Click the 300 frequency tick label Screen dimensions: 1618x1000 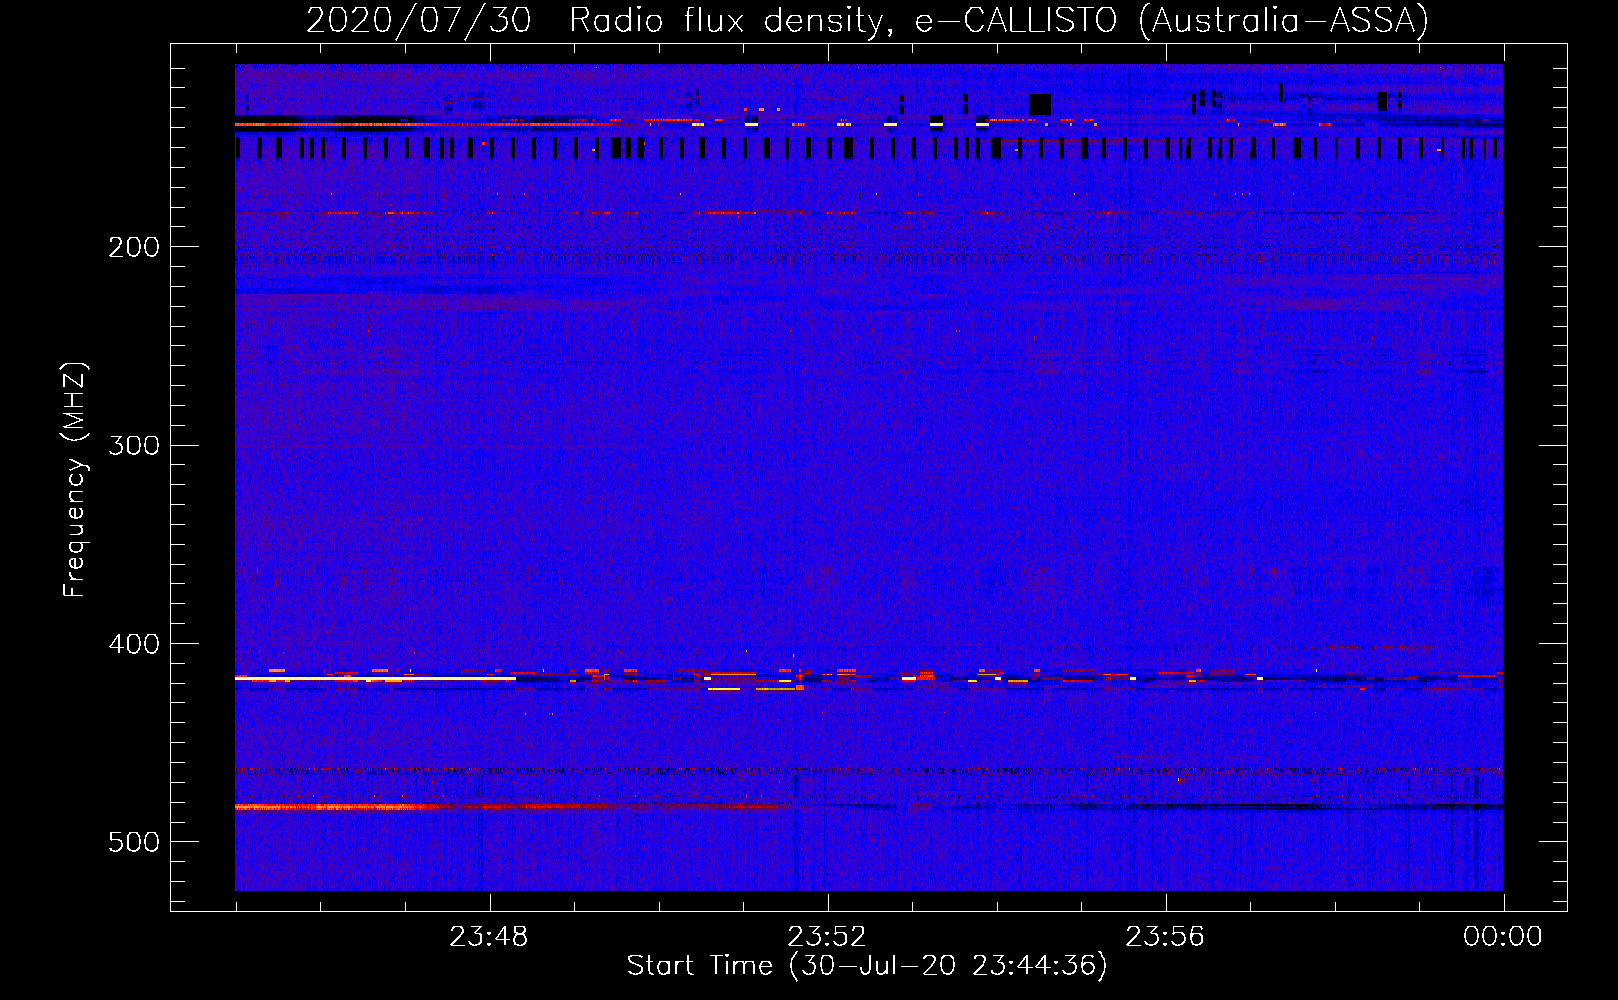pos(134,445)
